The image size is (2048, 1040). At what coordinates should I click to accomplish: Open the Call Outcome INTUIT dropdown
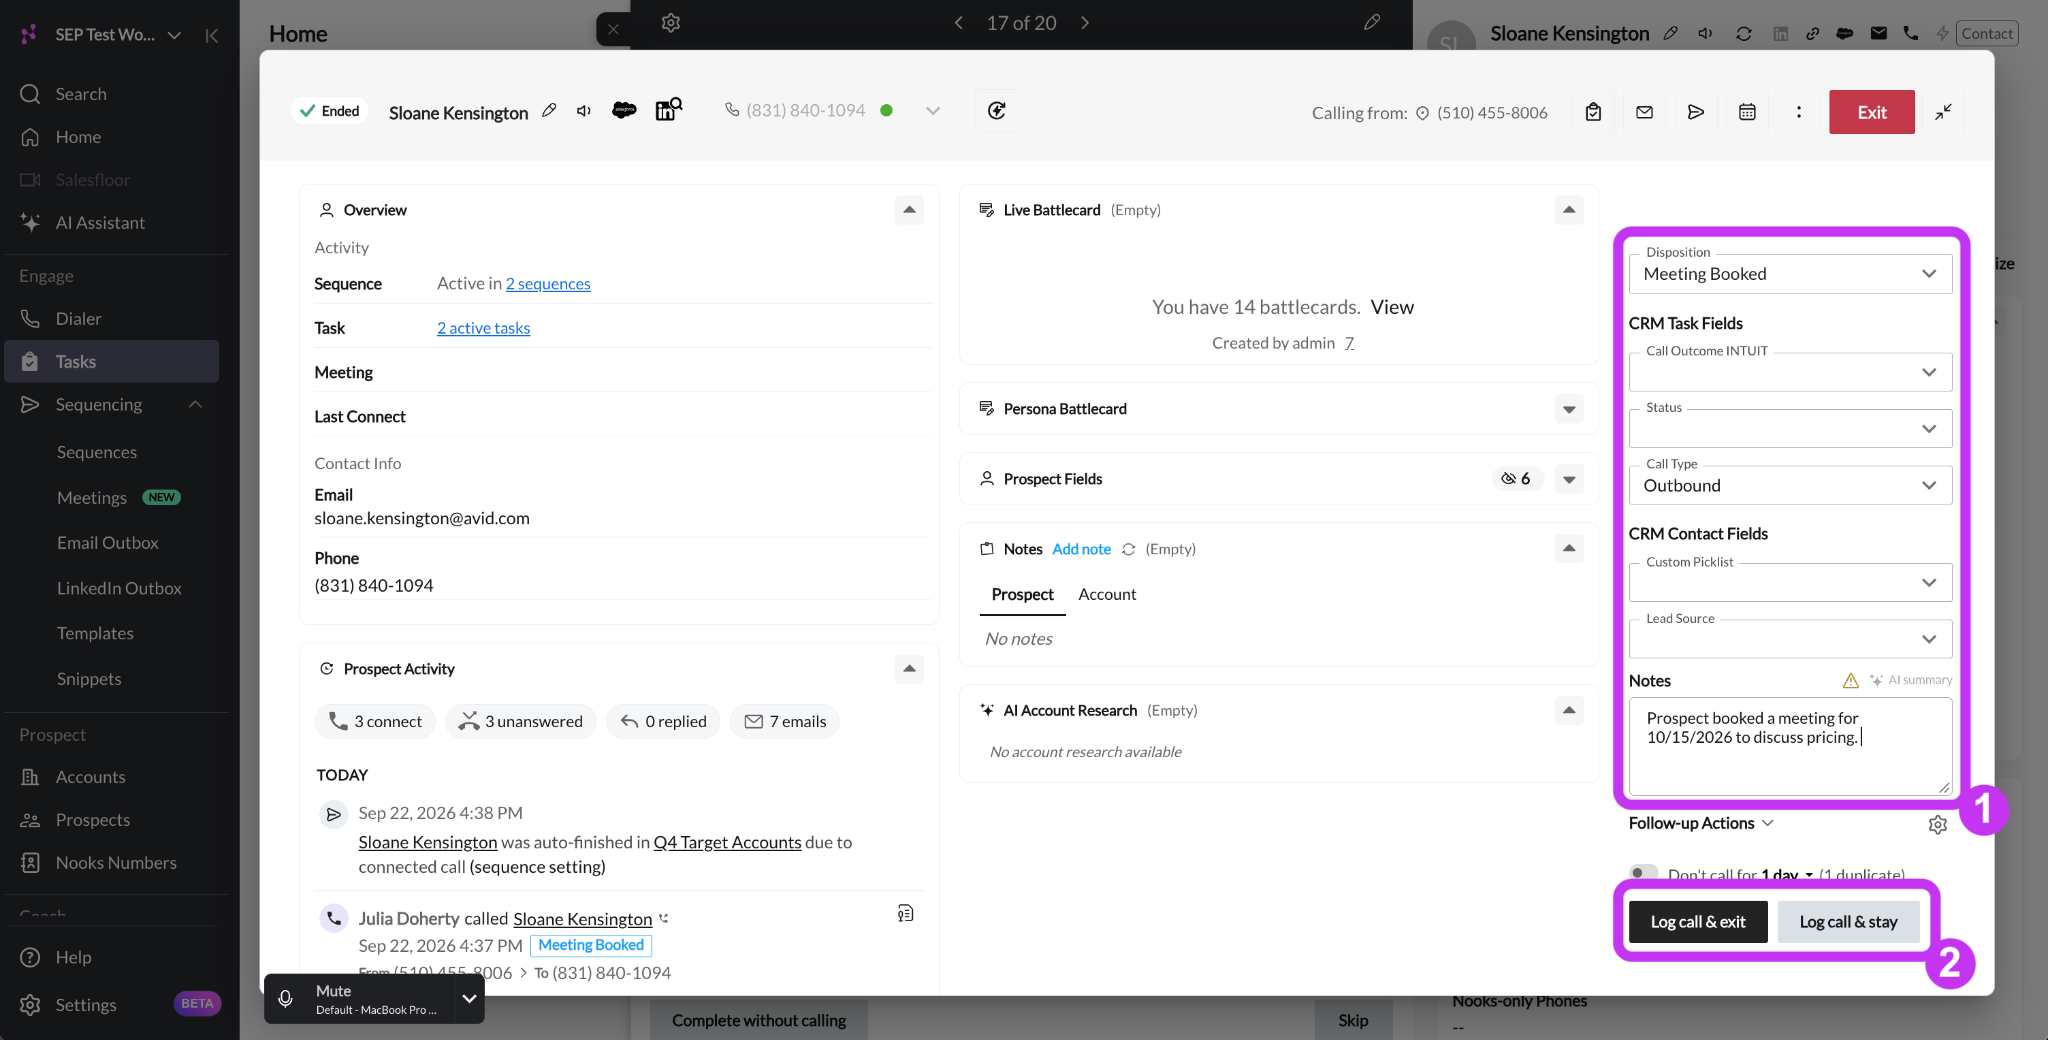[1790, 372]
